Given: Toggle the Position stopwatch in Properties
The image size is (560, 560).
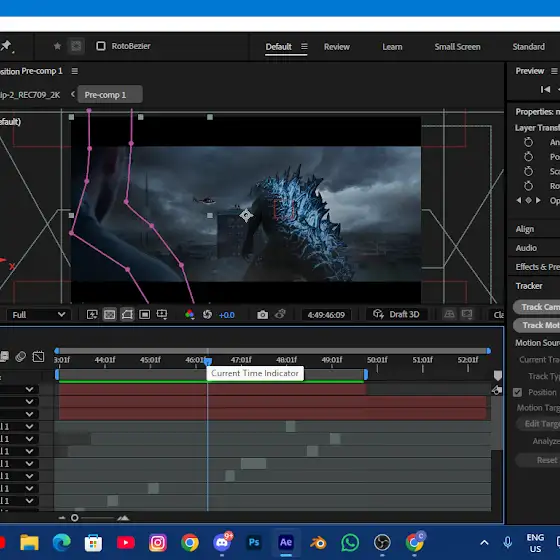Looking at the screenshot, I should [528, 156].
